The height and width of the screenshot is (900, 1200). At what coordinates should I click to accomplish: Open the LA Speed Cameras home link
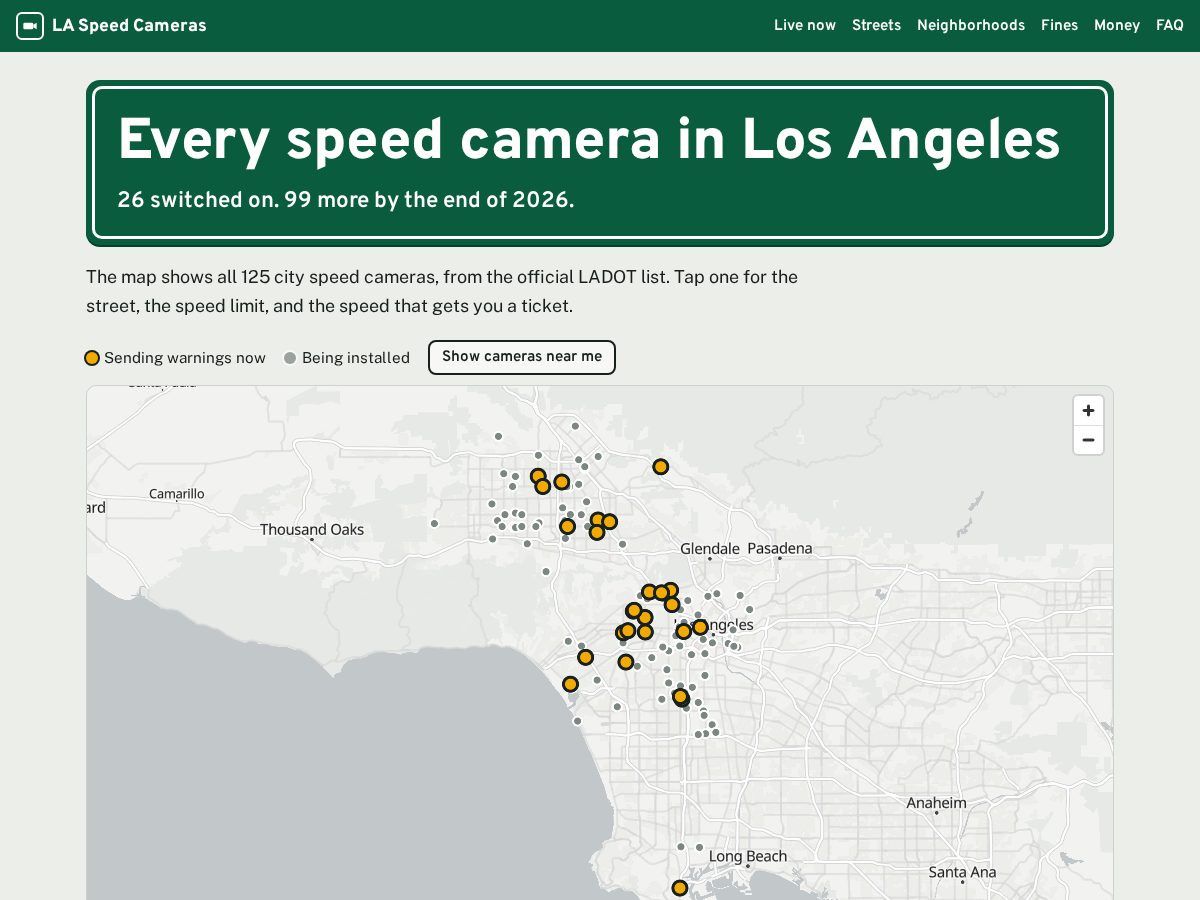pyautogui.click(x=111, y=26)
